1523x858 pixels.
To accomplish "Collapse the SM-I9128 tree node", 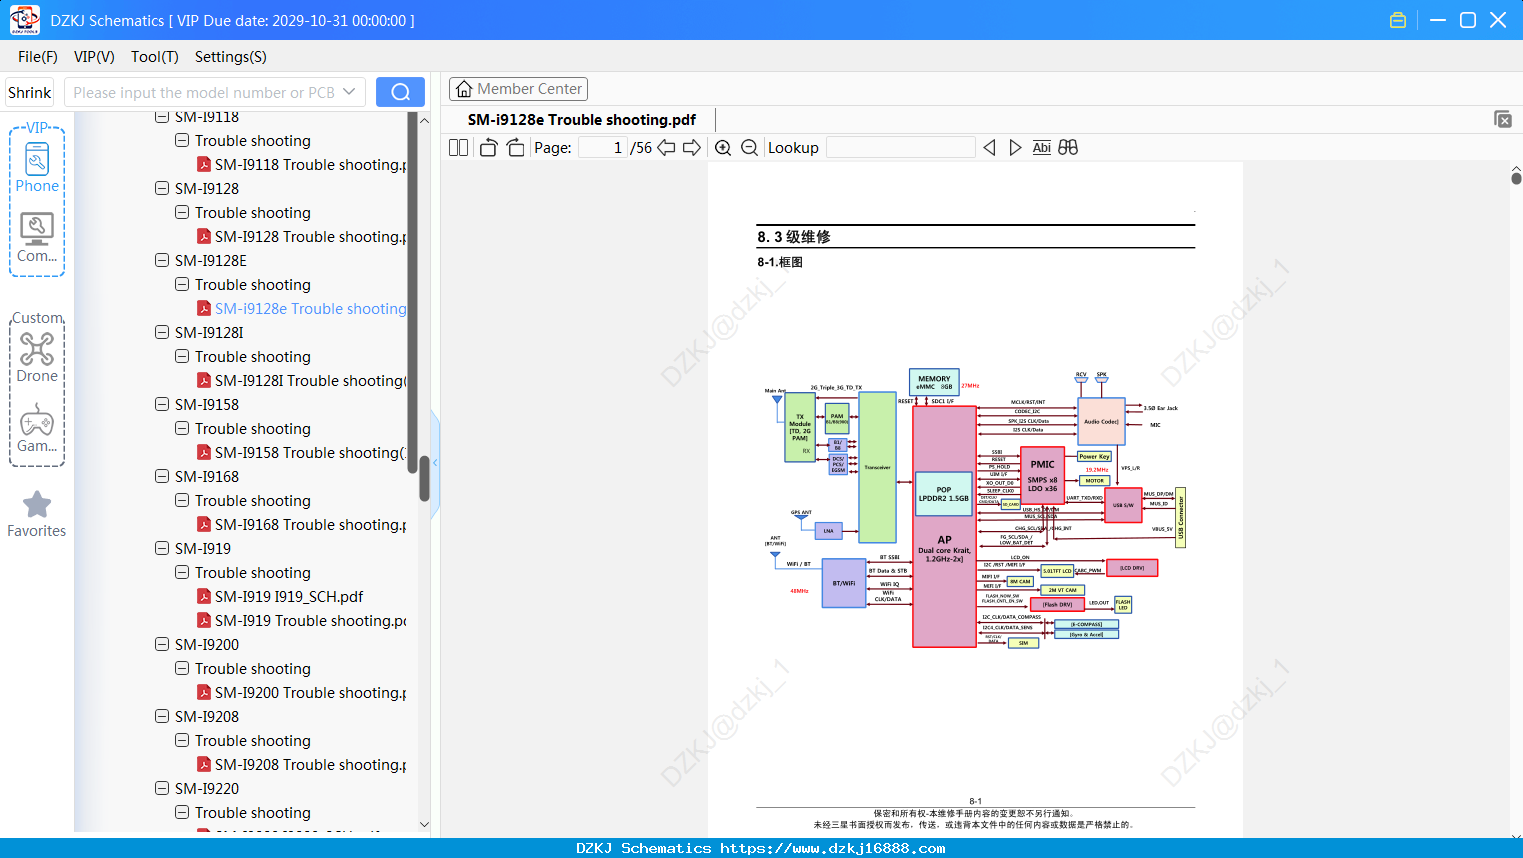I will (162, 188).
